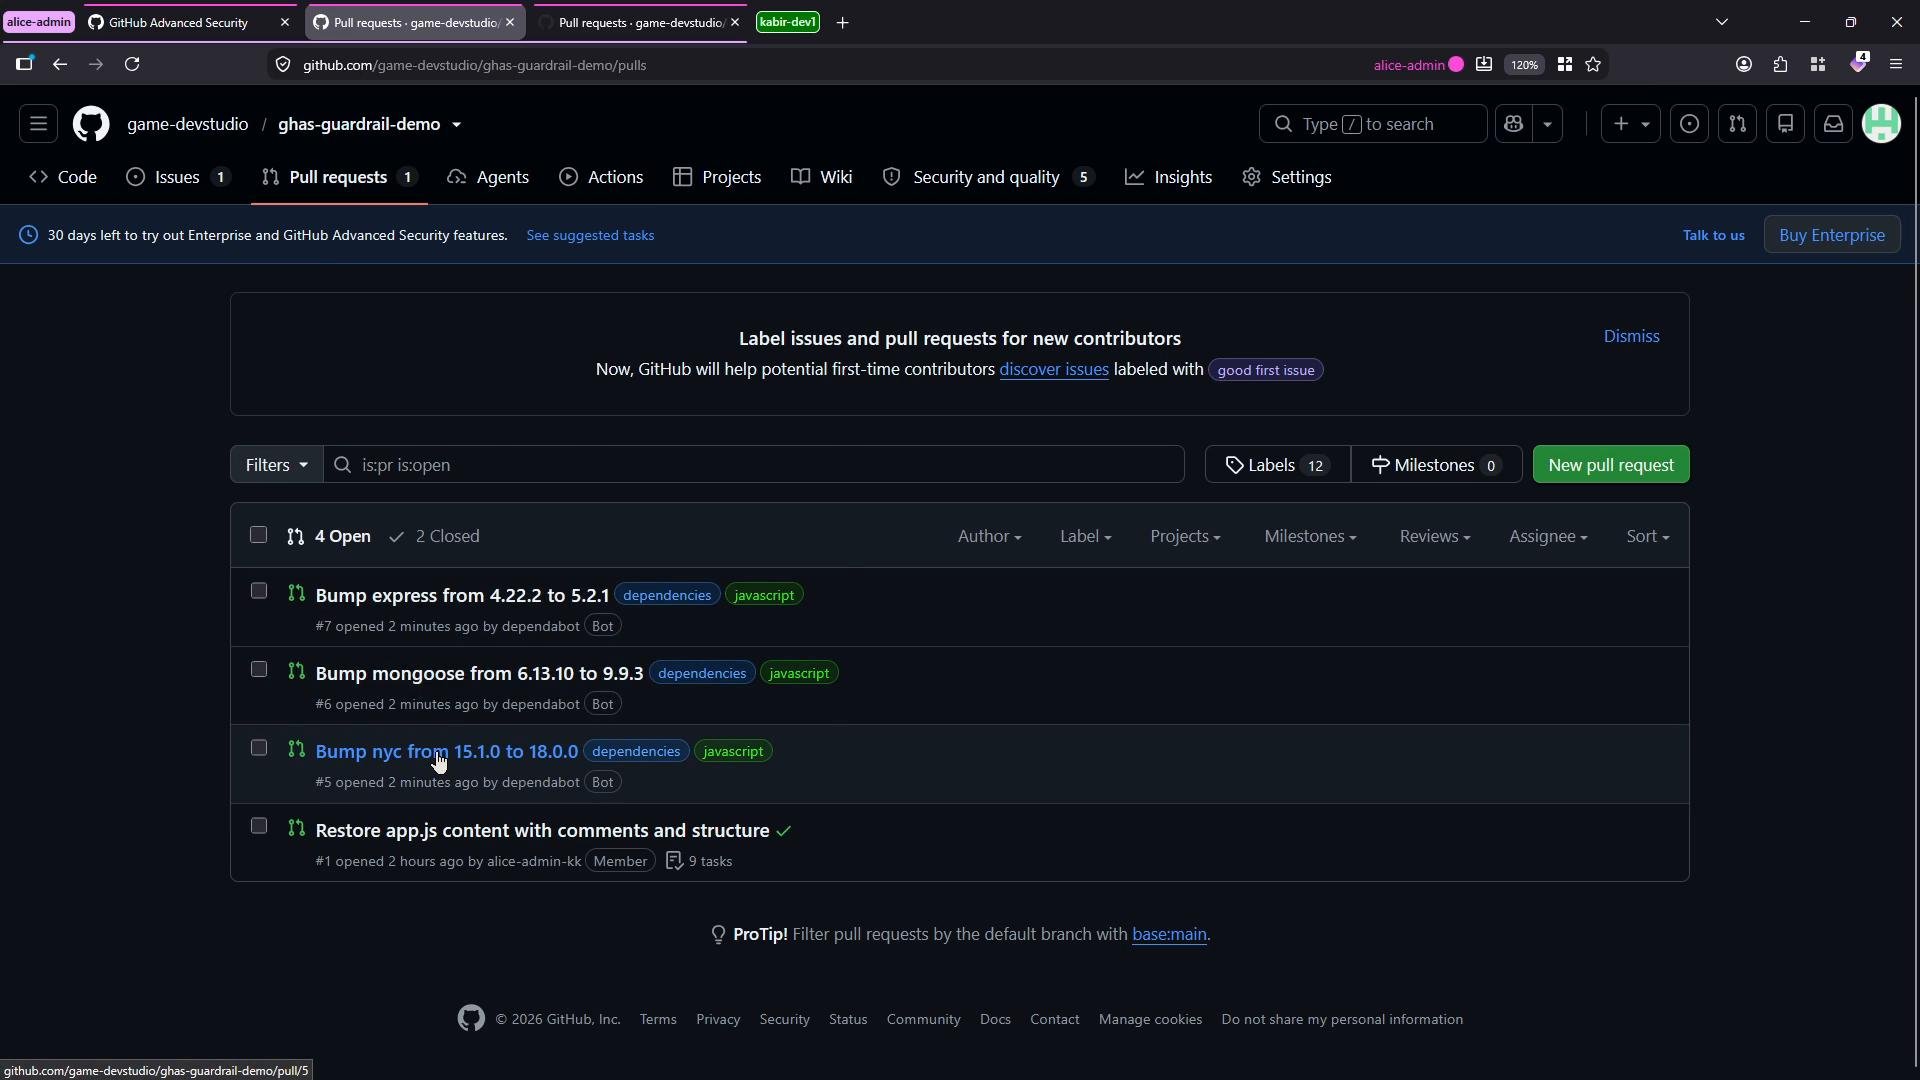
Task: Check the Bump mongoose pull request box
Action: coord(259,669)
